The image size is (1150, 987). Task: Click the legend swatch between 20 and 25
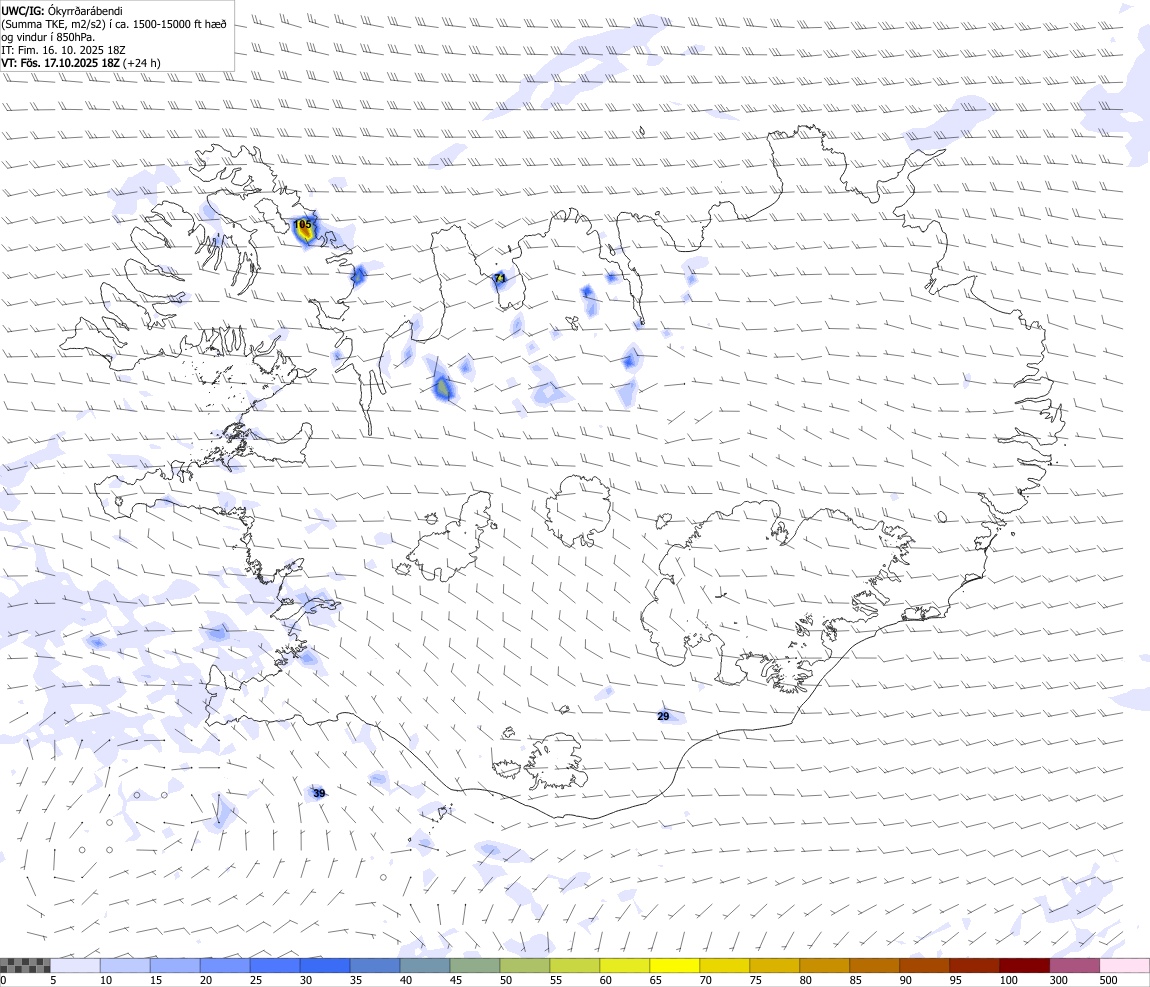click(225, 965)
